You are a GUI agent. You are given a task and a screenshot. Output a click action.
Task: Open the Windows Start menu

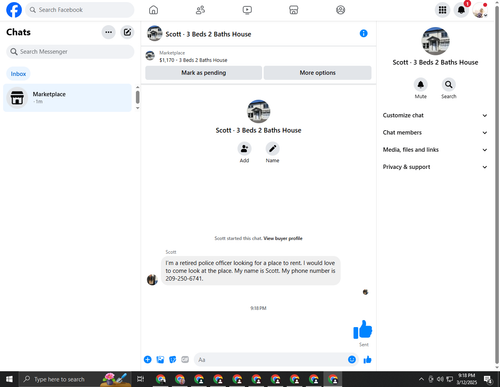[x=9, y=379]
